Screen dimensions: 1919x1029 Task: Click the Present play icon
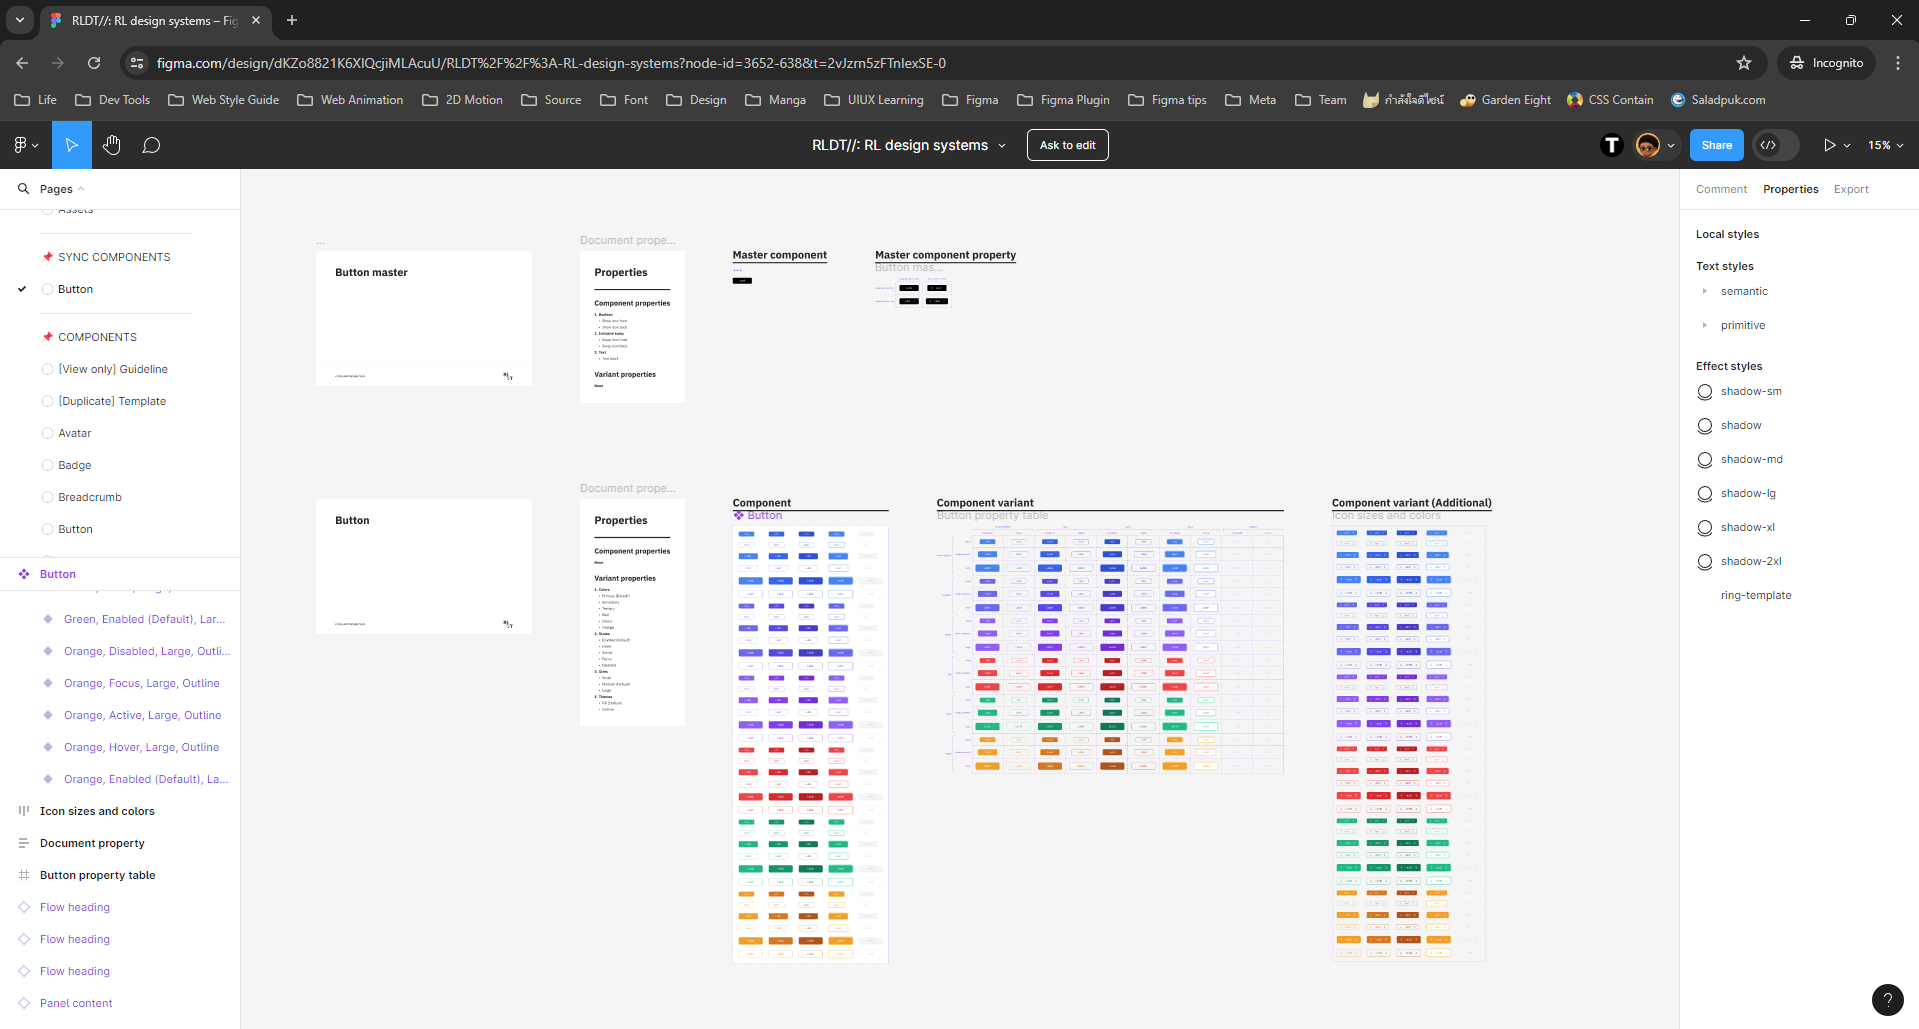[x=1829, y=145]
